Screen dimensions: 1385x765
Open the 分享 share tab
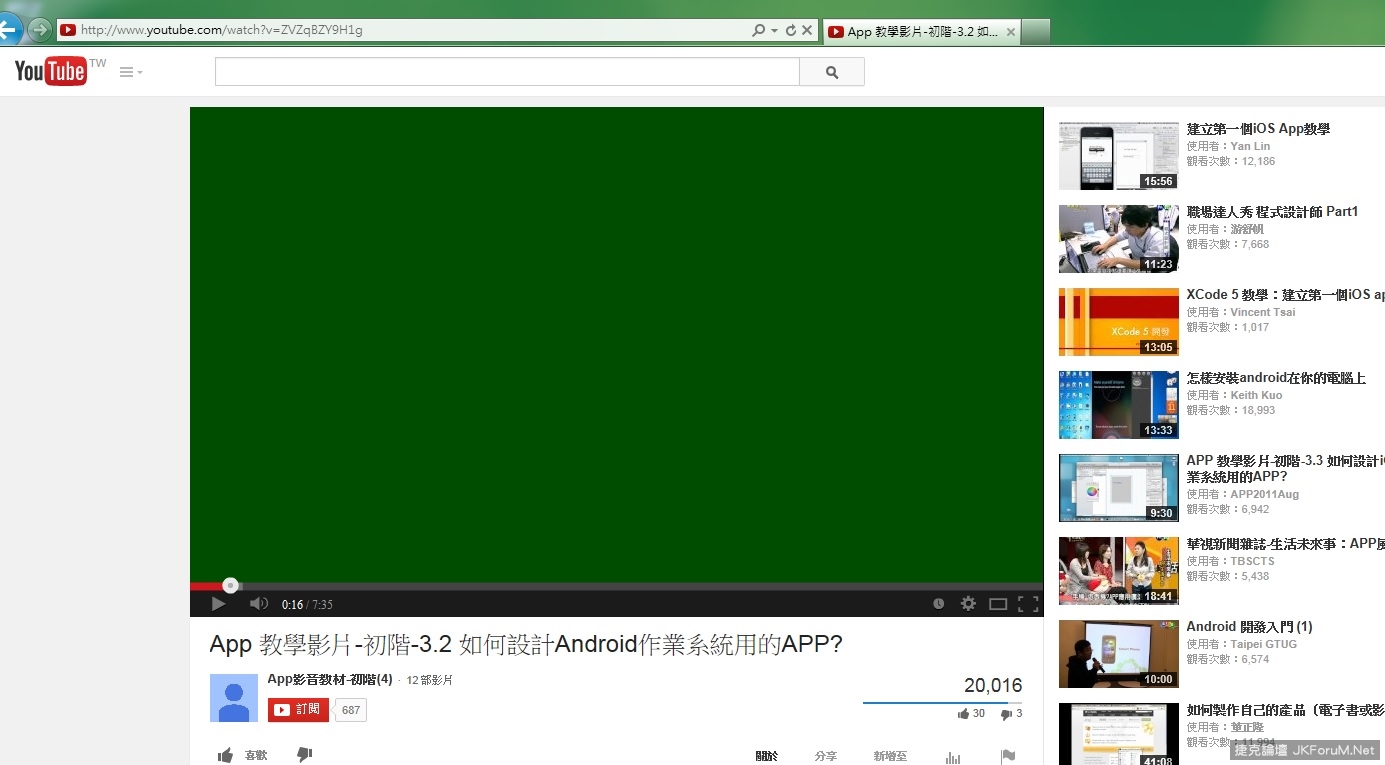(826, 756)
